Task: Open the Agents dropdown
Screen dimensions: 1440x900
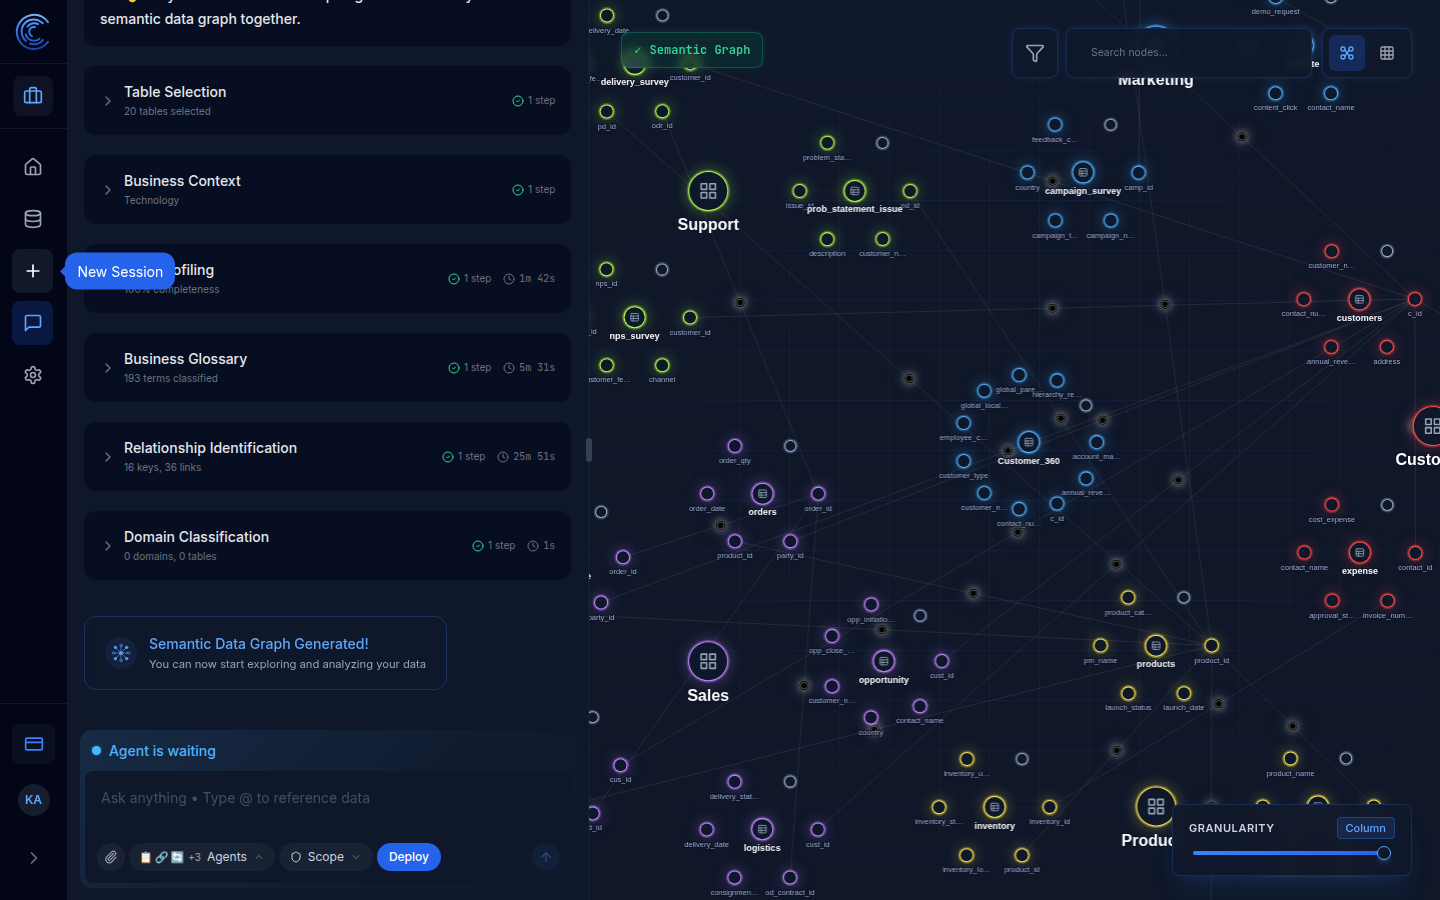Action: coord(202,857)
